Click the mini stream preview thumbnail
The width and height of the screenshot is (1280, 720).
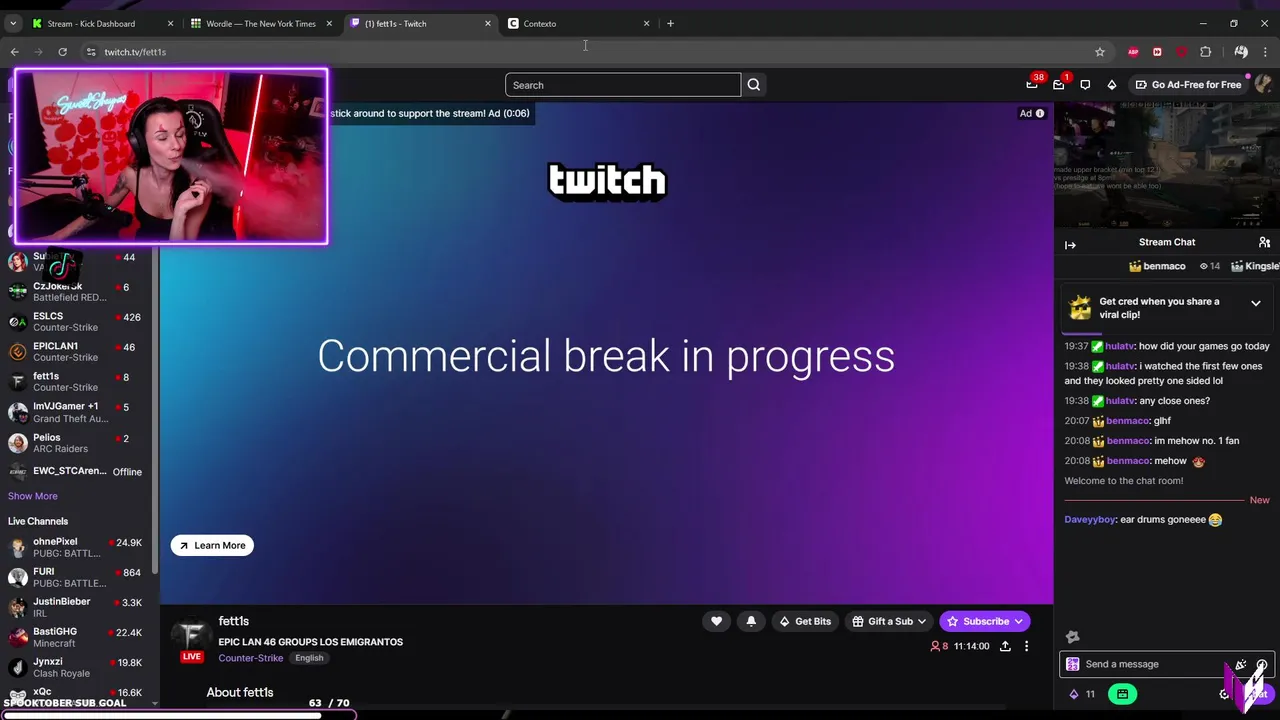[x=1166, y=165]
